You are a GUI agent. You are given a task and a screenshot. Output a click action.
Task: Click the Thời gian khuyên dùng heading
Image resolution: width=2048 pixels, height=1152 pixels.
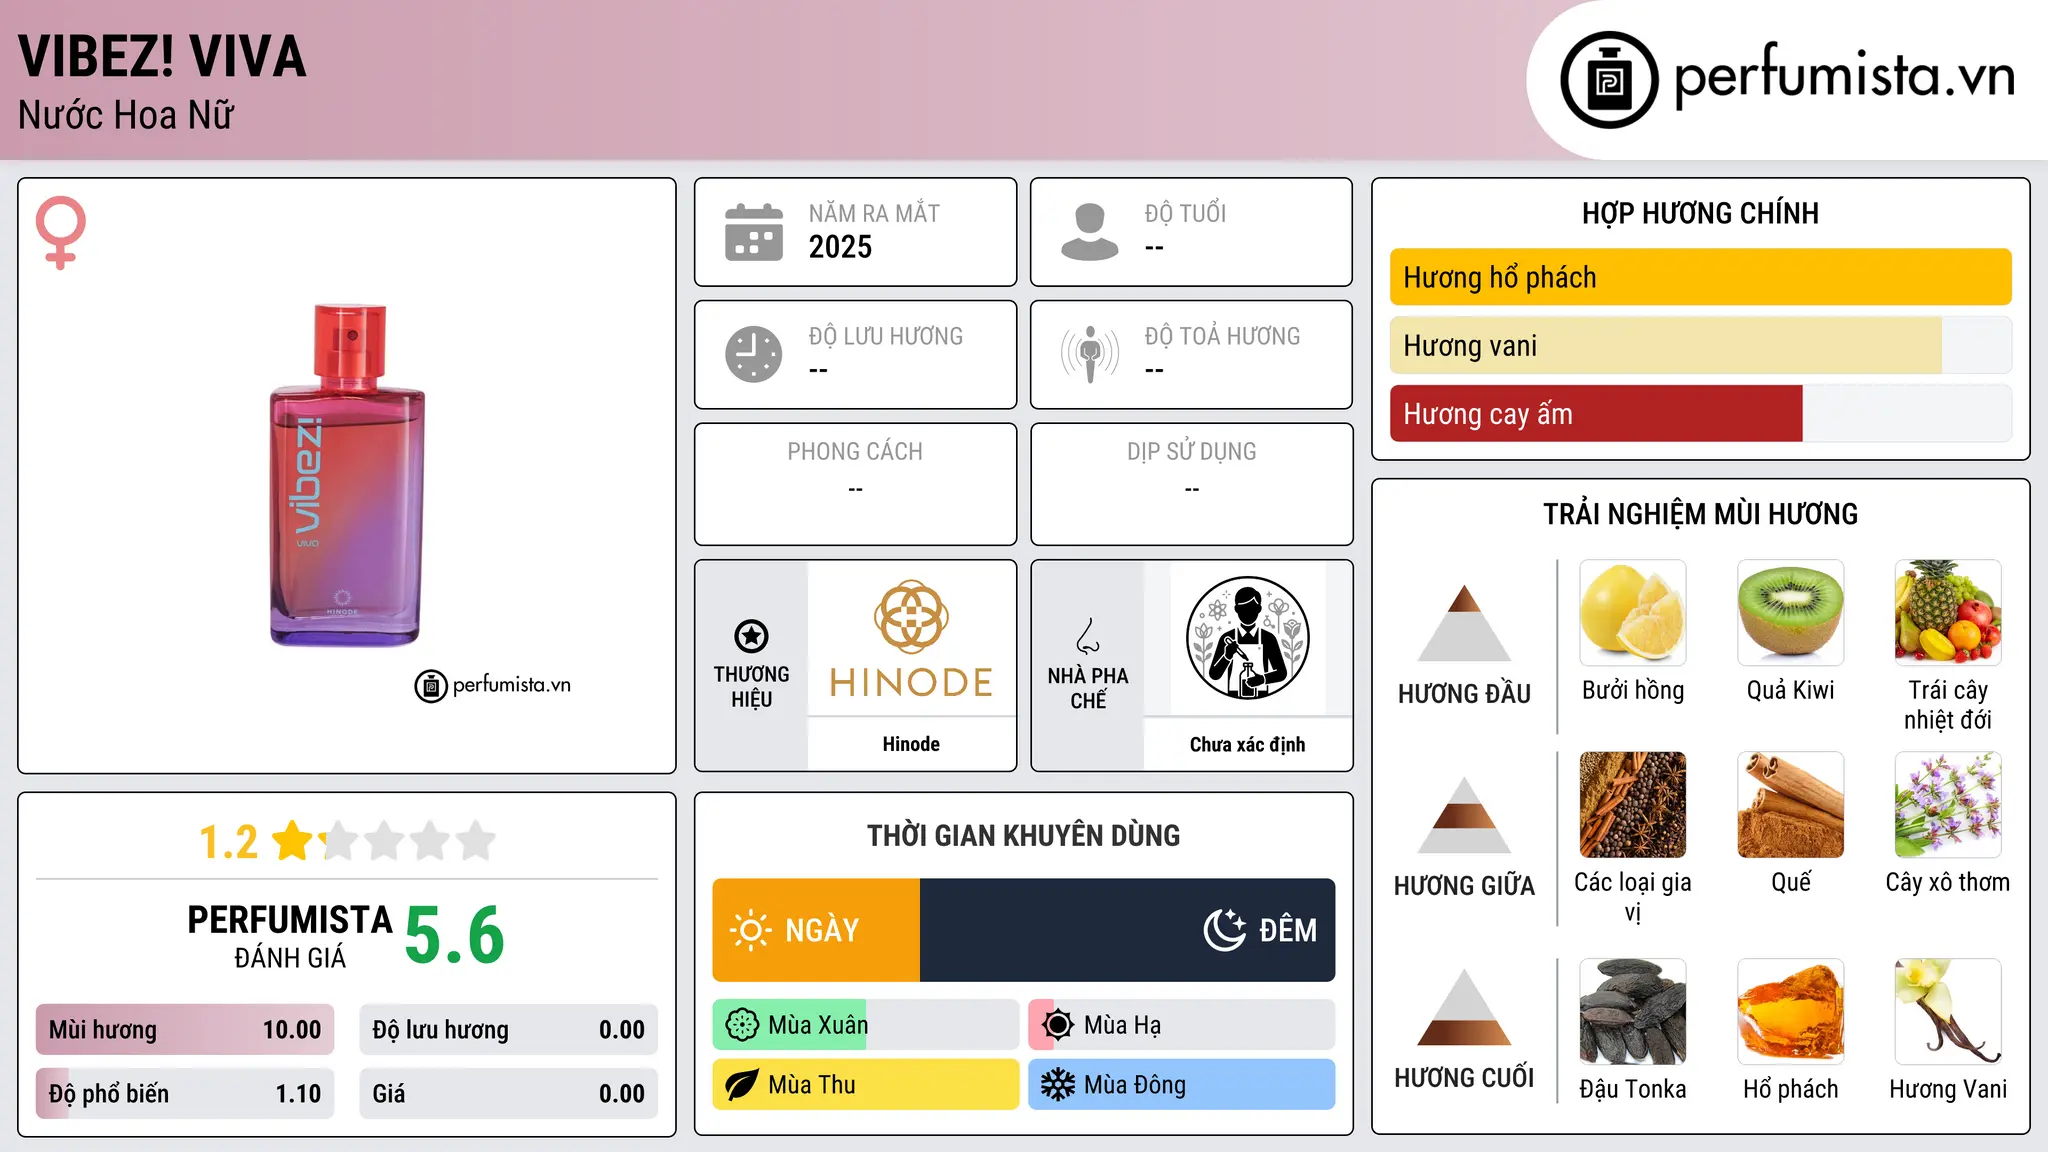(x=1023, y=835)
